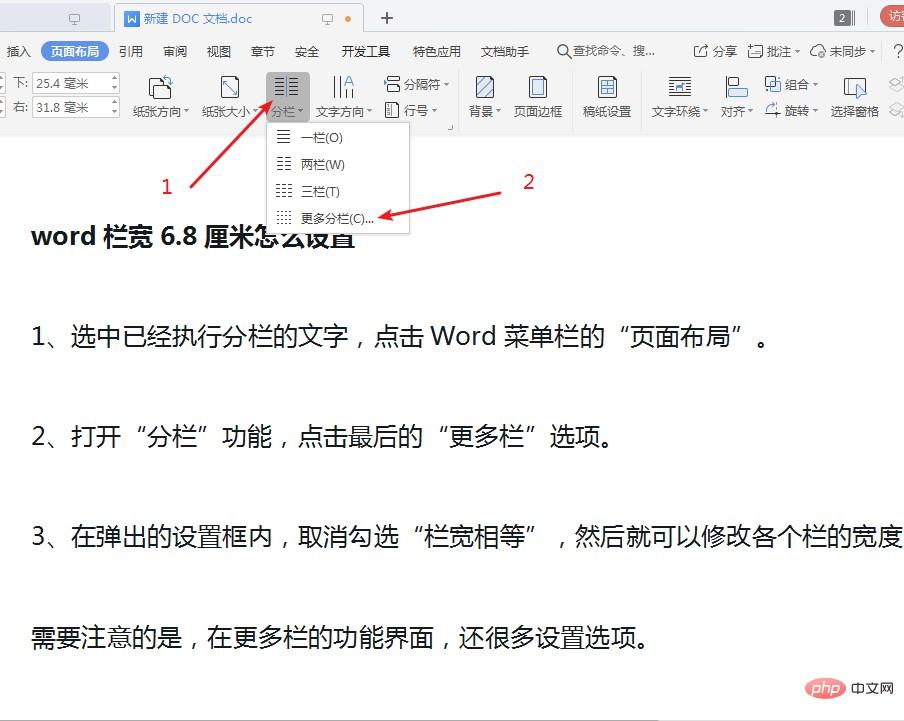The width and height of the screenshot is (904, 721).
Task: Switch to the 引用 ribbon tab
Action: coord(131,52)
